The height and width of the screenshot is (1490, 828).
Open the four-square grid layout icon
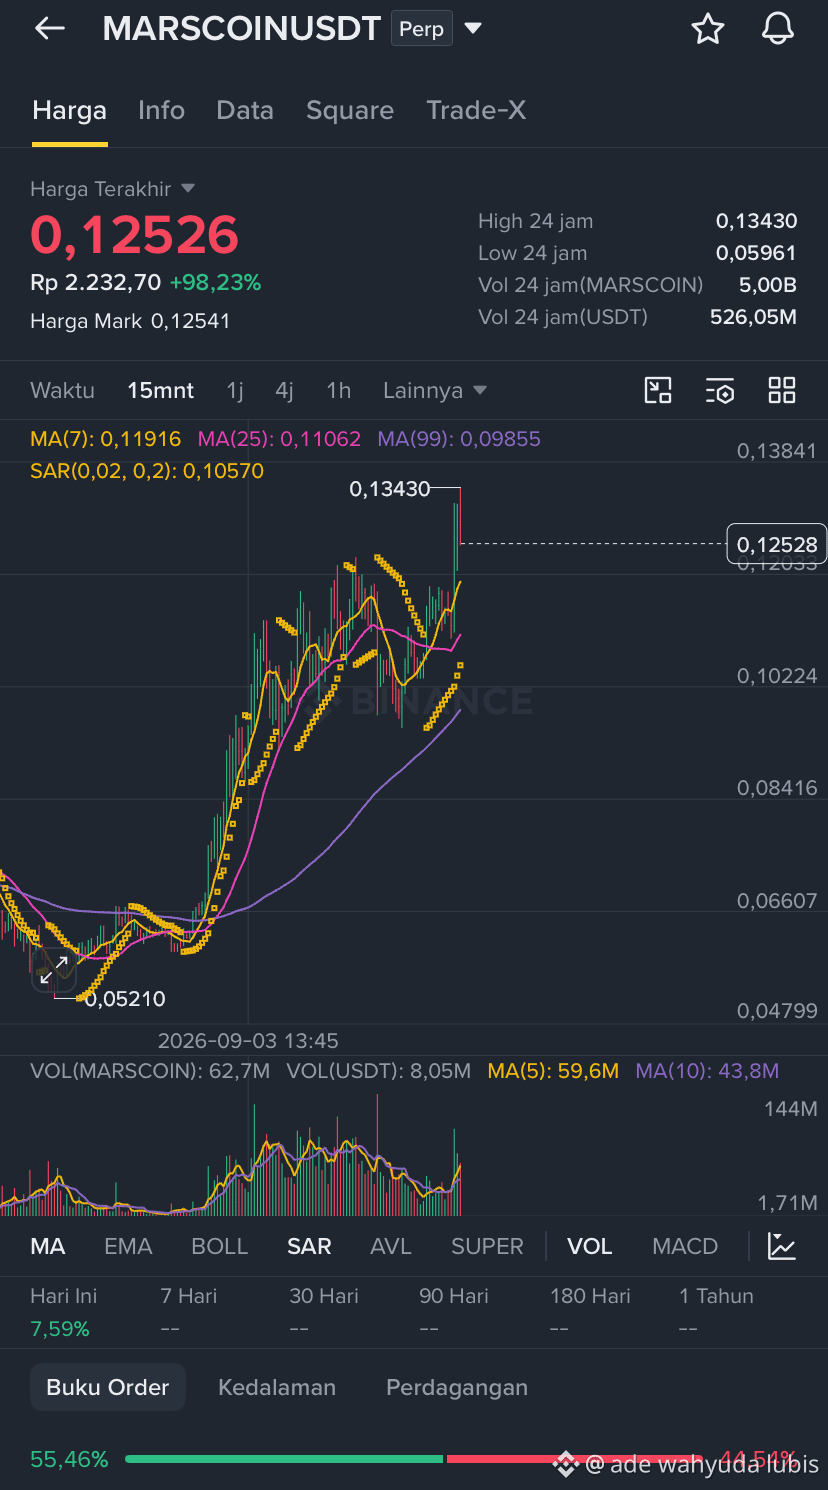coord(782,390)
